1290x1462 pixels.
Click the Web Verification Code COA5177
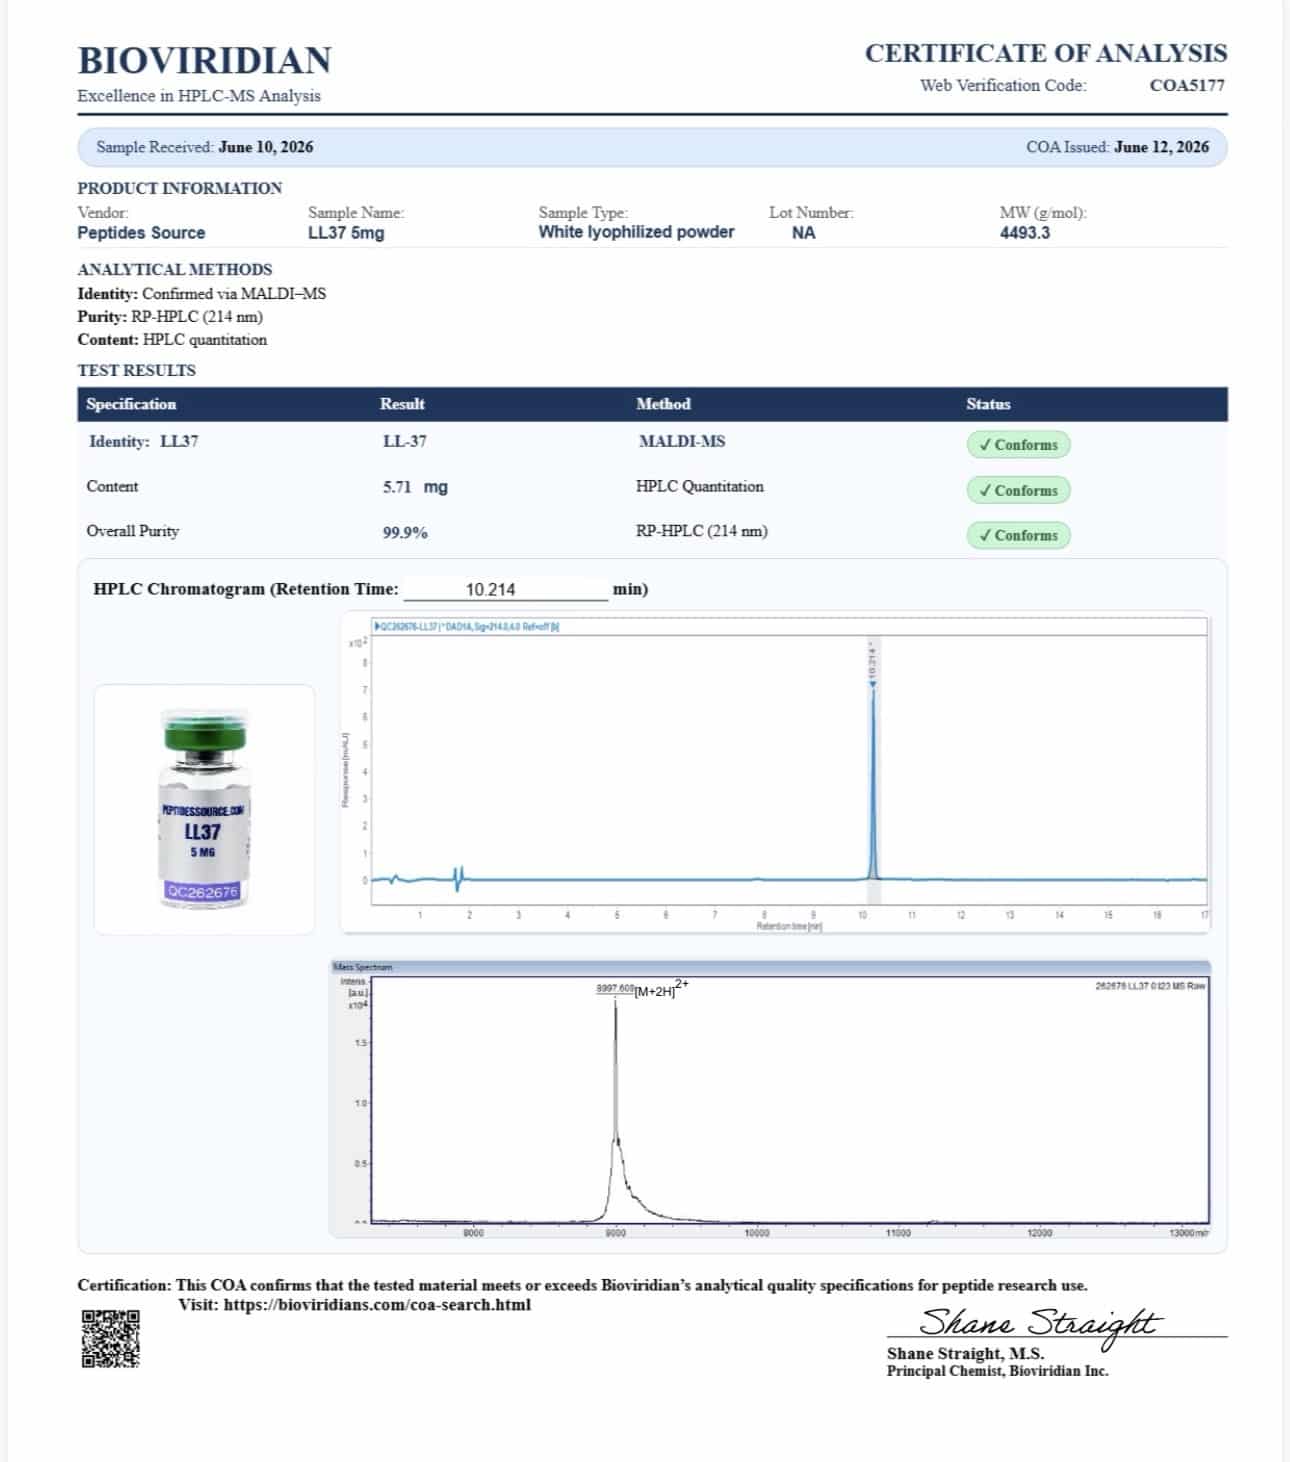[x=1187, y=85]
